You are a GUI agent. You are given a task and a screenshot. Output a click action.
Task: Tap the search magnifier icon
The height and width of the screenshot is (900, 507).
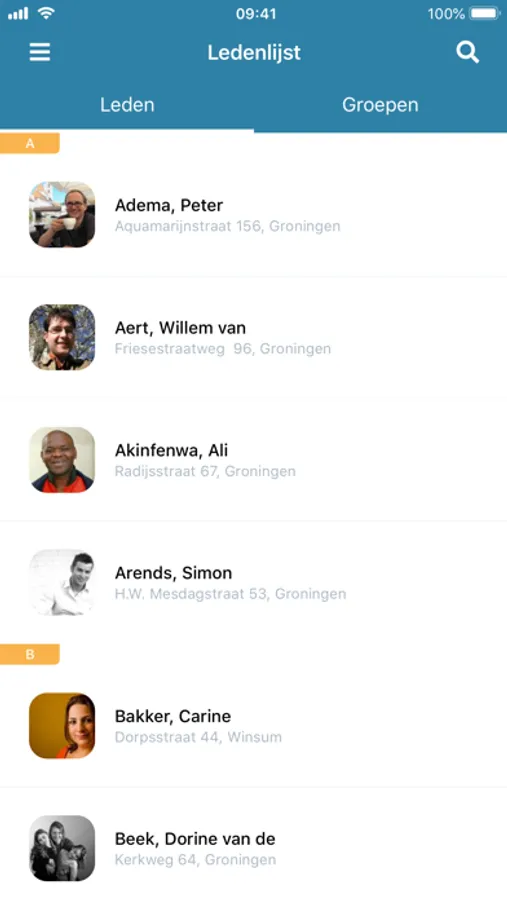point(467,52)
